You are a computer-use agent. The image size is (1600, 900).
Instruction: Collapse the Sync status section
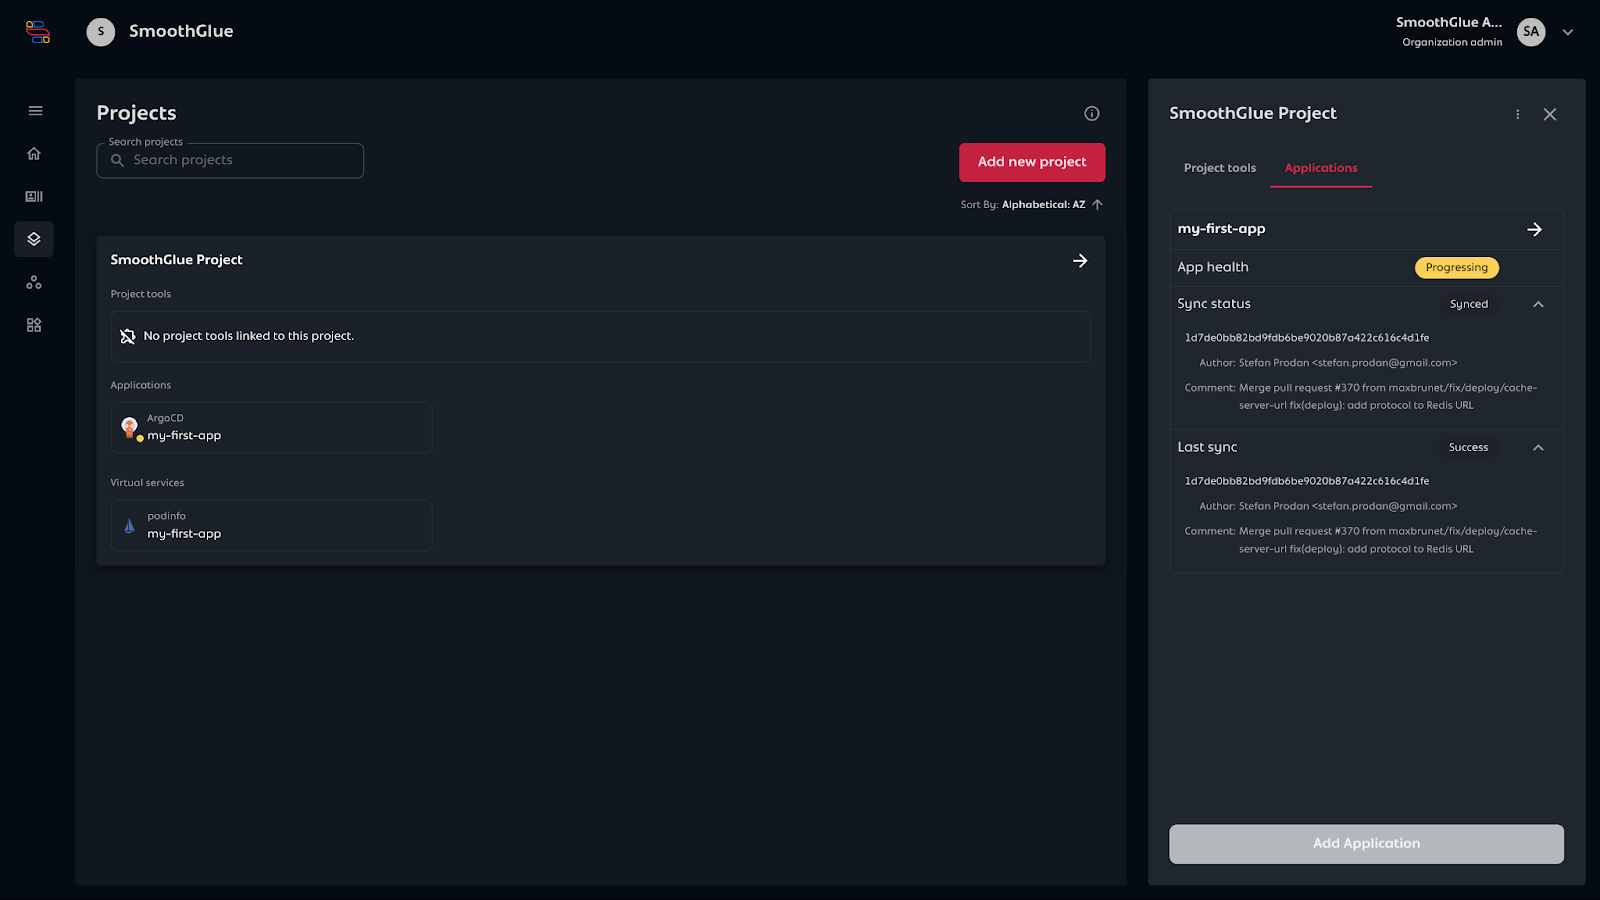click(x=1539, y=304)
